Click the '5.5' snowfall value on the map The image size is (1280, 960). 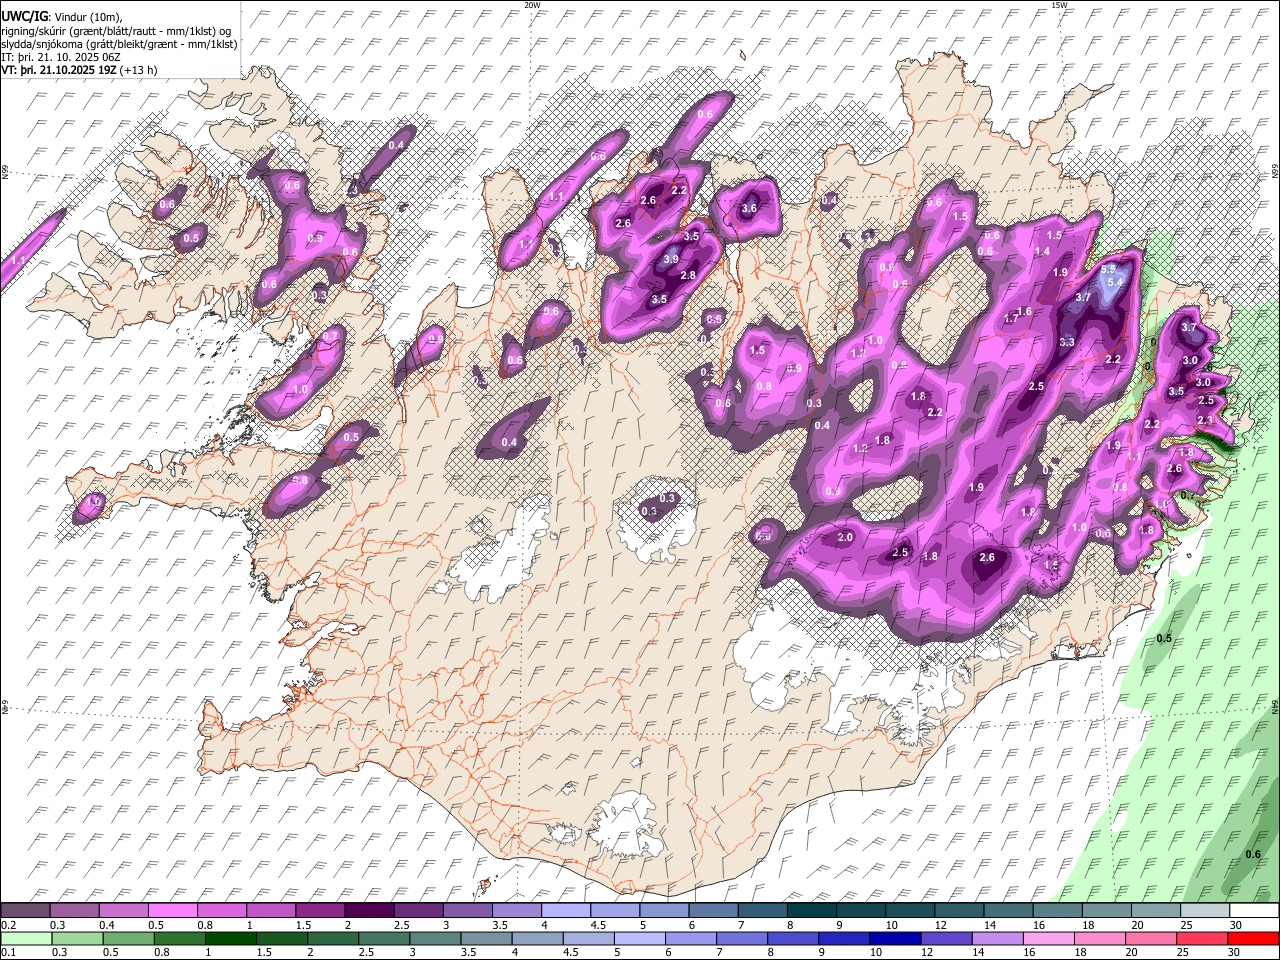tap(1108, 269)
